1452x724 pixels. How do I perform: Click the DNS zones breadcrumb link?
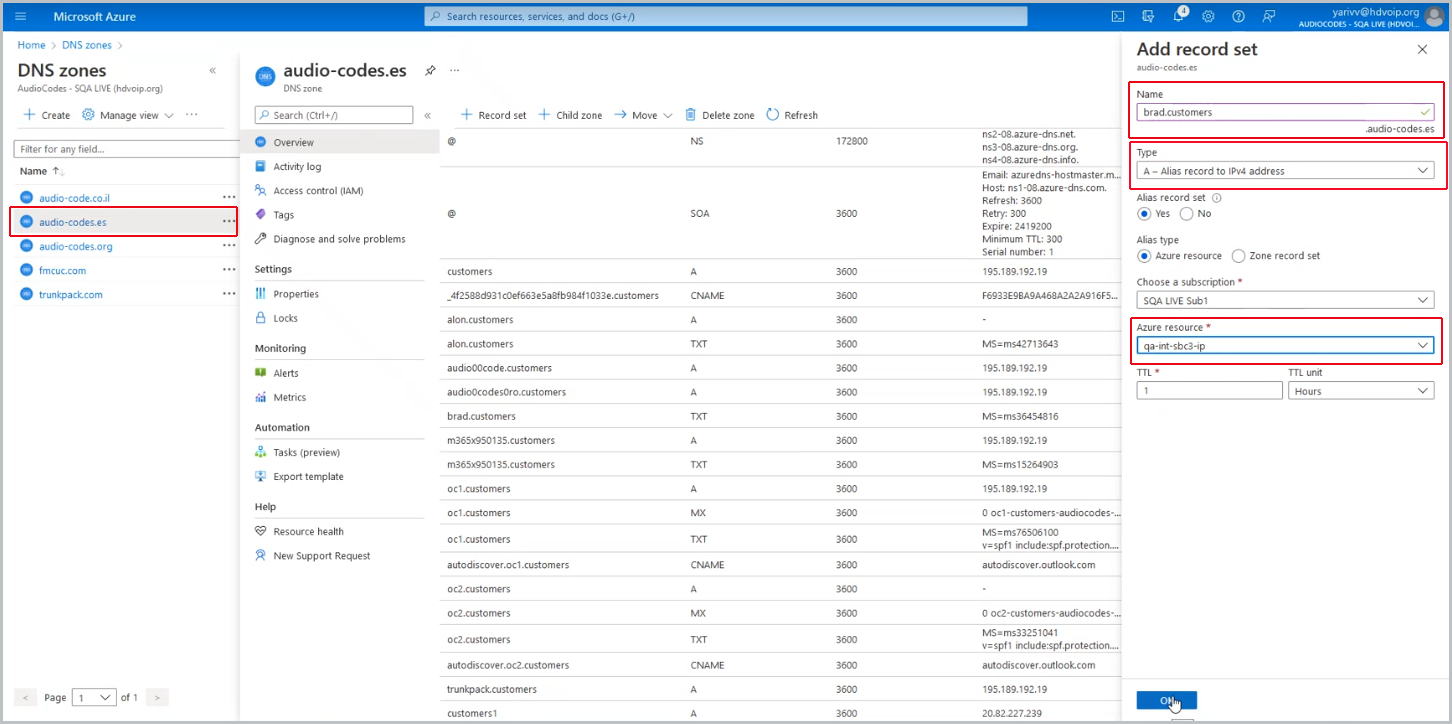coord(87,44)
